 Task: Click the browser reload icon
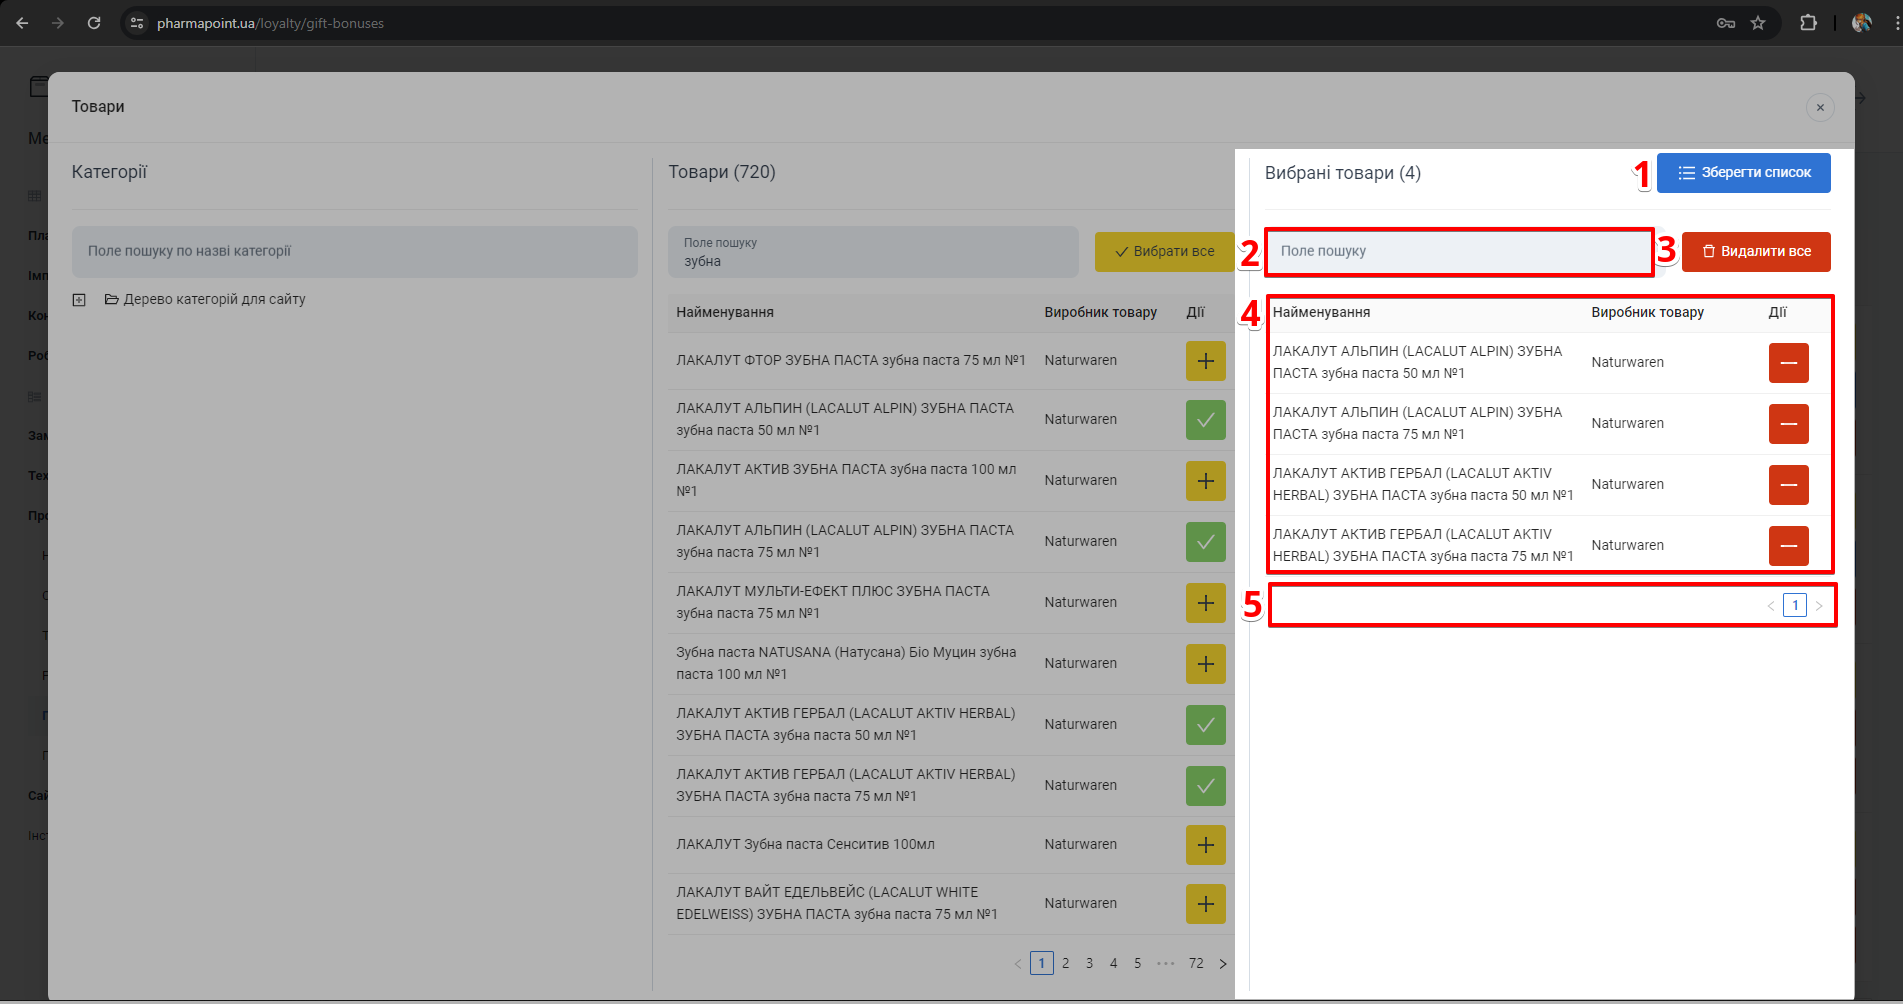pos(94,23)
